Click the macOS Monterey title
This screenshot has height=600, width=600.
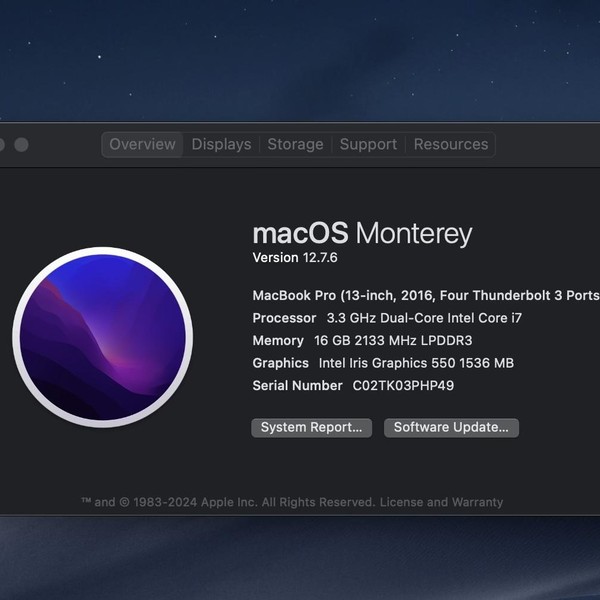(362, 233)
